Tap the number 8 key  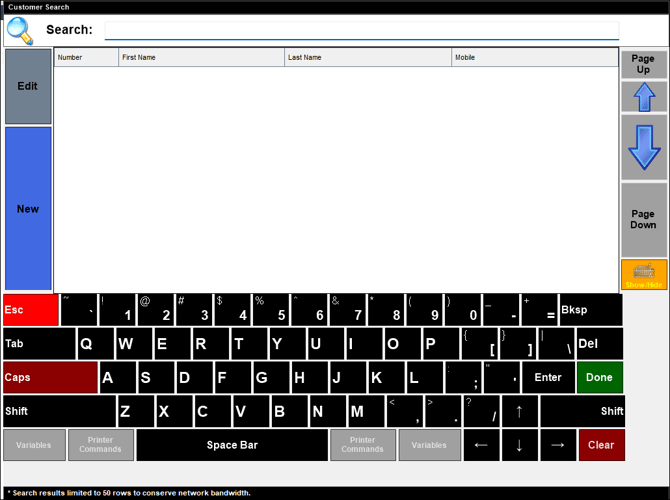(386, 310)
